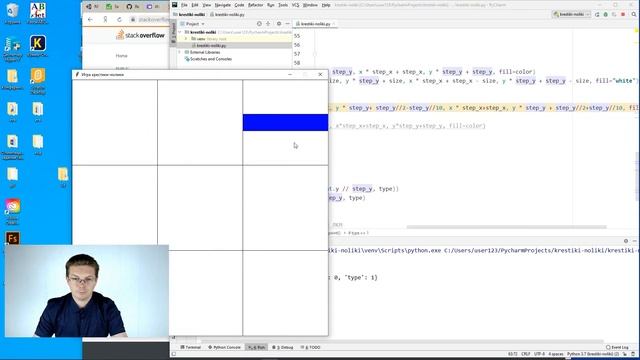Open Project panel settings gear
Viewport: 640px width, 360px height.
click(x=279, y=24)
